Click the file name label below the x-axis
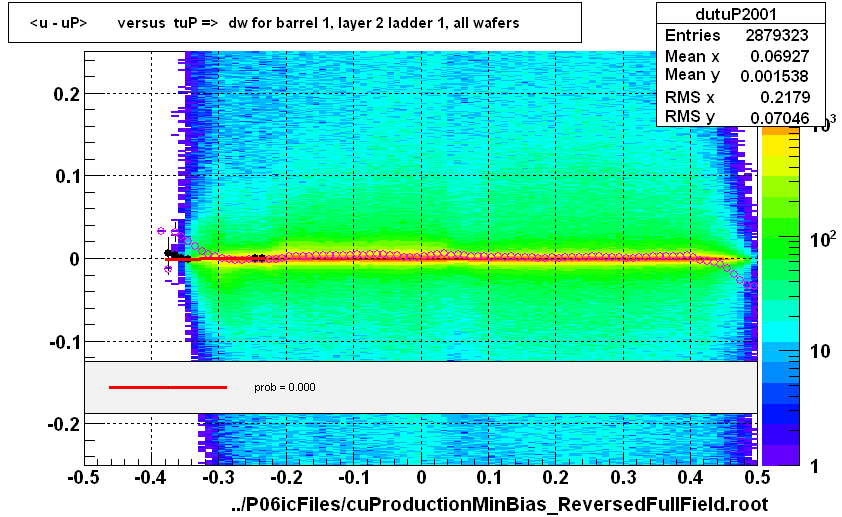The image size is (842, 517). point(499,504)
